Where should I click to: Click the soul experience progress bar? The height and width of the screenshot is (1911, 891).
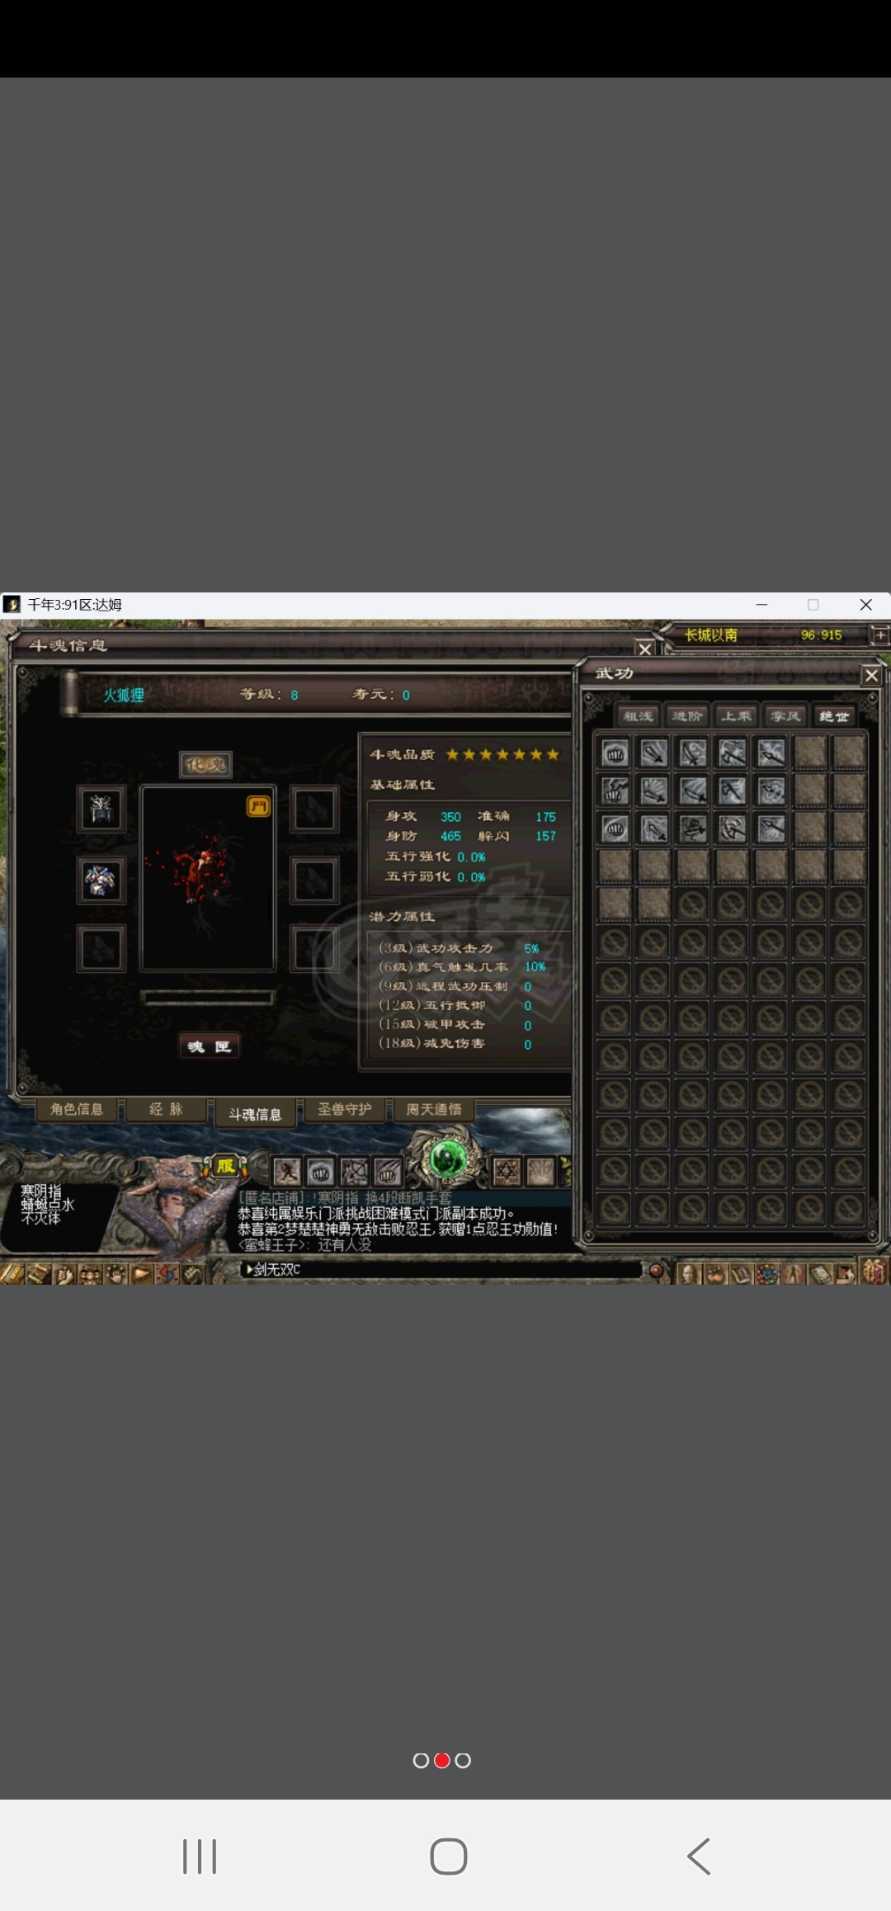[208, 997]
